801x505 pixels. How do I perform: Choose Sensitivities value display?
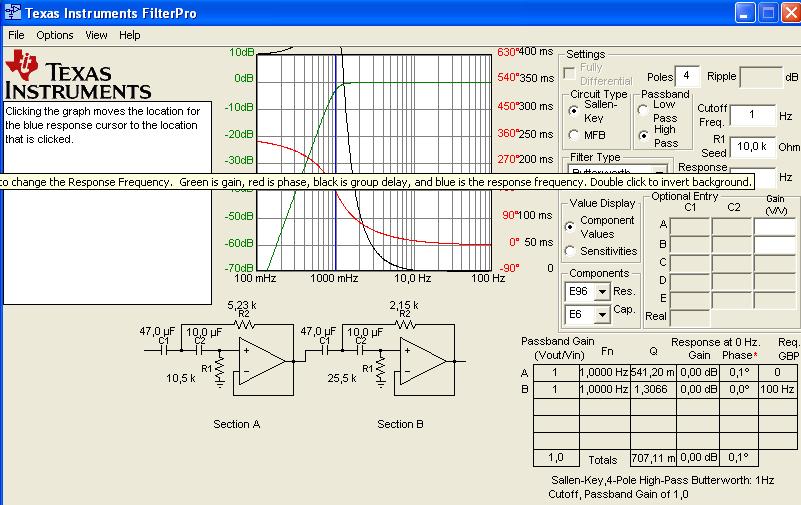click(x=570, y=251)
